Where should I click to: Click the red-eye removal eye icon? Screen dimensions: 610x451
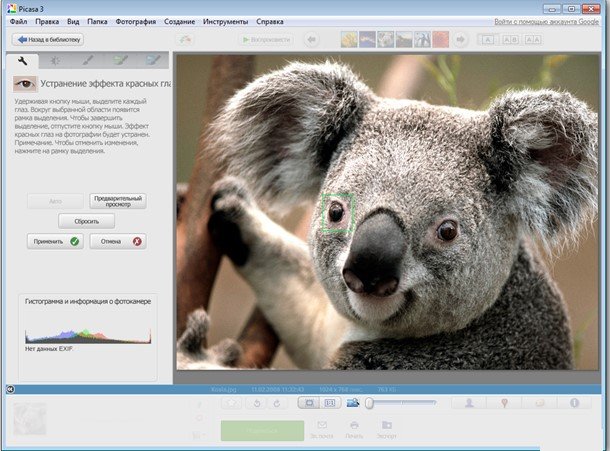pos(25,84)
